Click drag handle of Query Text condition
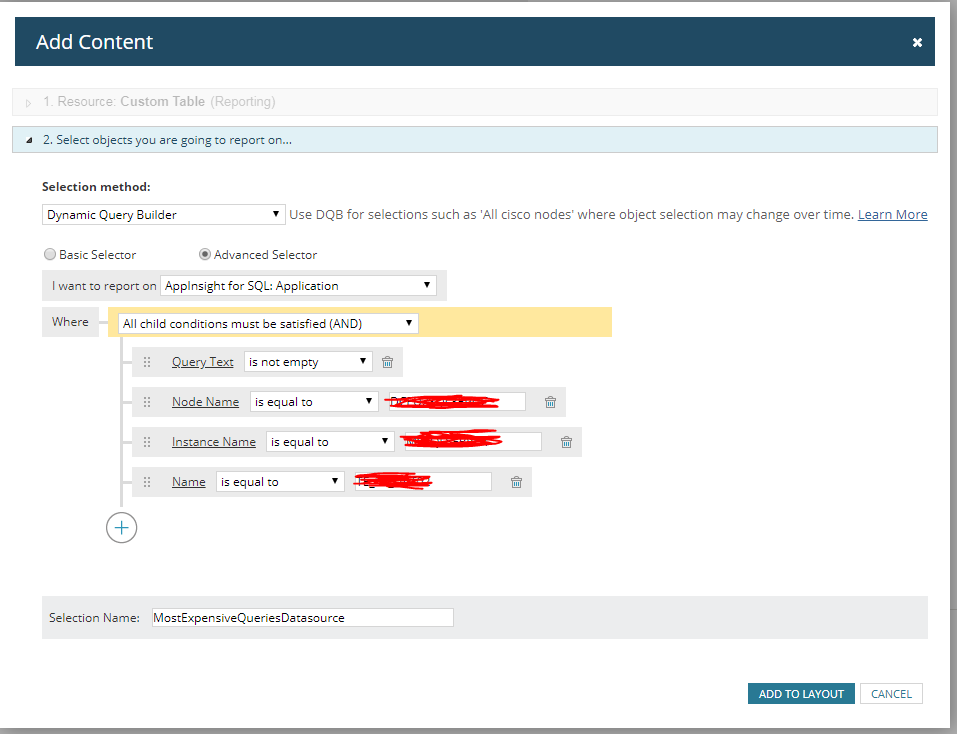Screen dimensions: 957x734 coord(146,362)
